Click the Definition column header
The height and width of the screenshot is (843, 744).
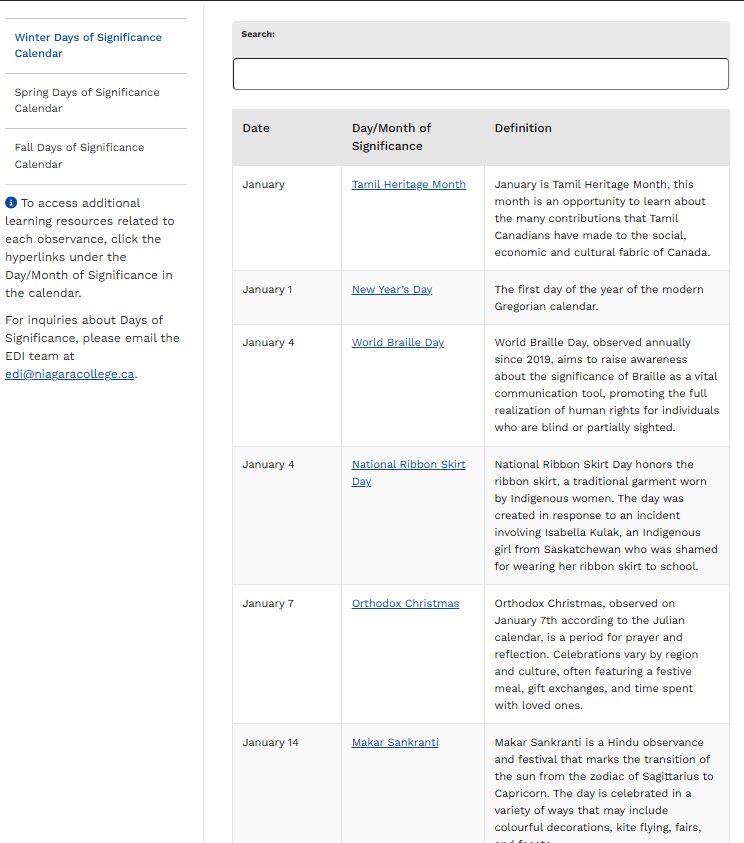[523, 128]
